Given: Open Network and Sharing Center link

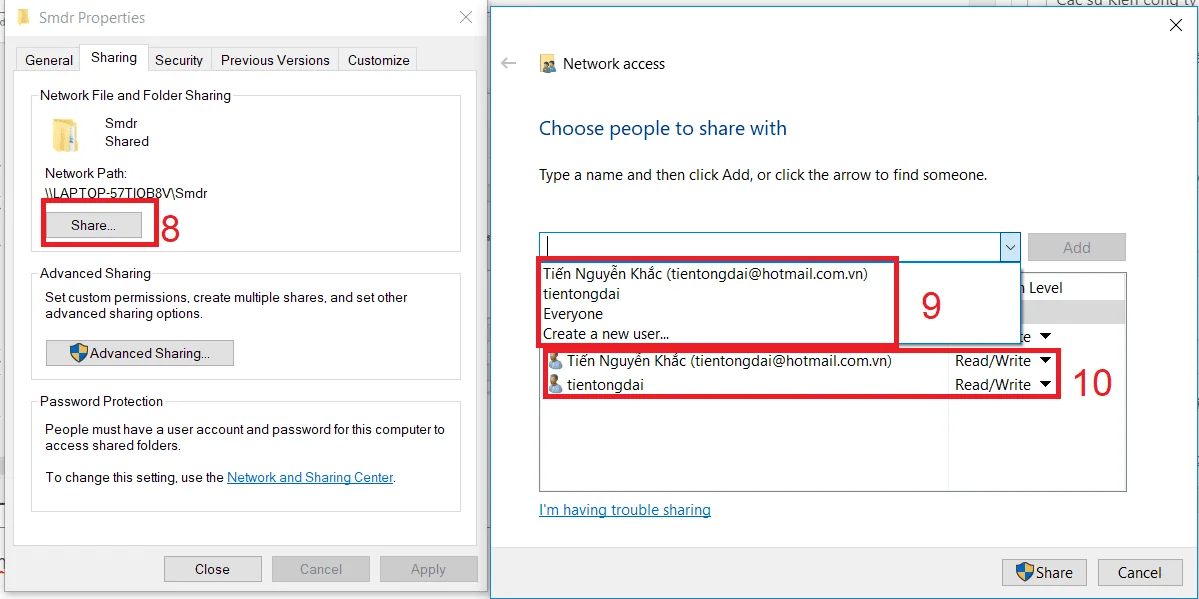Looking at the screenshot, I should (x=310, y=477).
